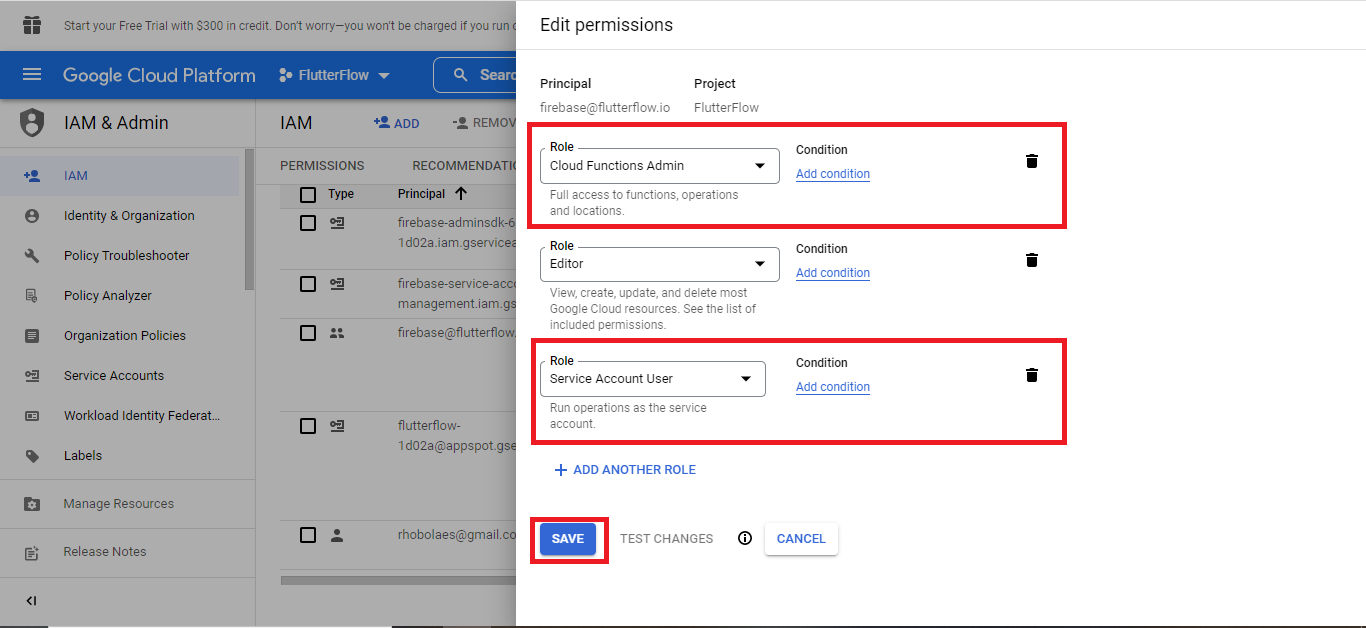The image size is (1366, 628).
Task: Click the person icon in rhobolaes@gmail row
Action: (x=337, y=536)
